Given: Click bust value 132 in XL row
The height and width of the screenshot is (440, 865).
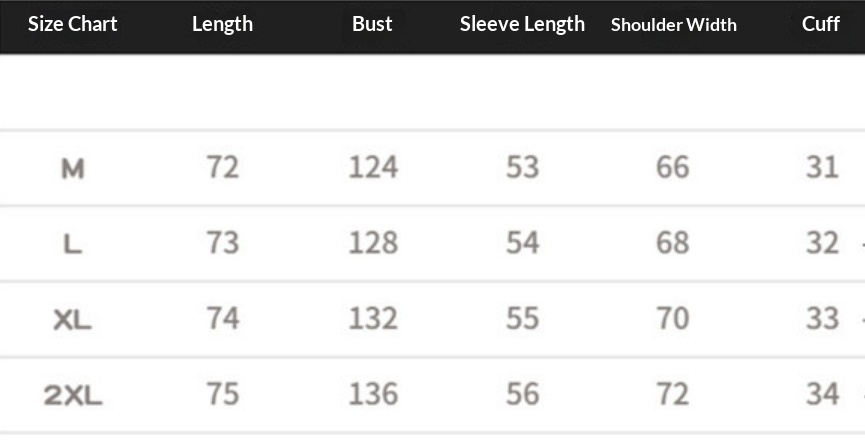Looking at the screenshot, I should tap(373, 319).
